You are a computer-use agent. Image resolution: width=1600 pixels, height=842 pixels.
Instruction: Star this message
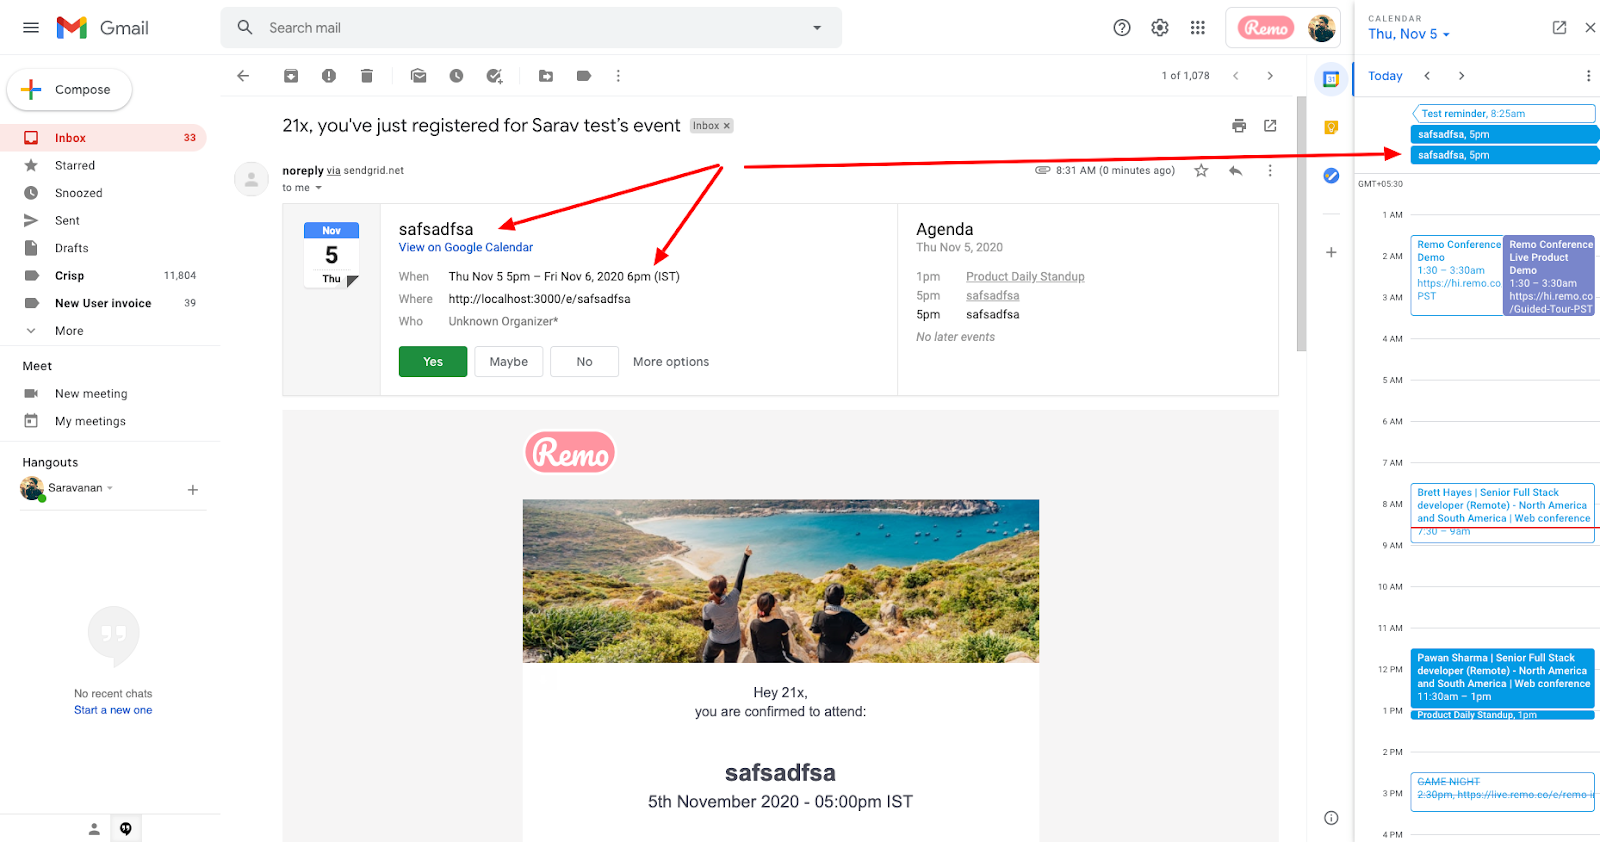(1201, 171)
